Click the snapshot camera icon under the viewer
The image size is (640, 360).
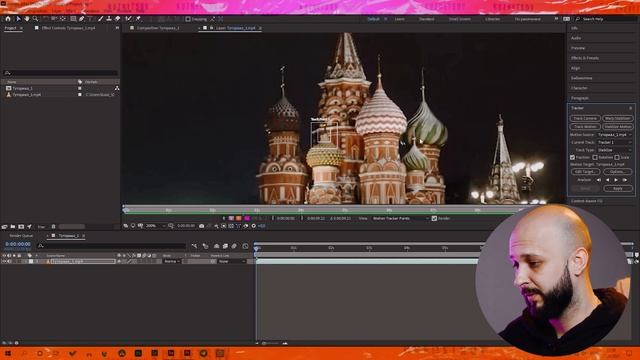201,226
